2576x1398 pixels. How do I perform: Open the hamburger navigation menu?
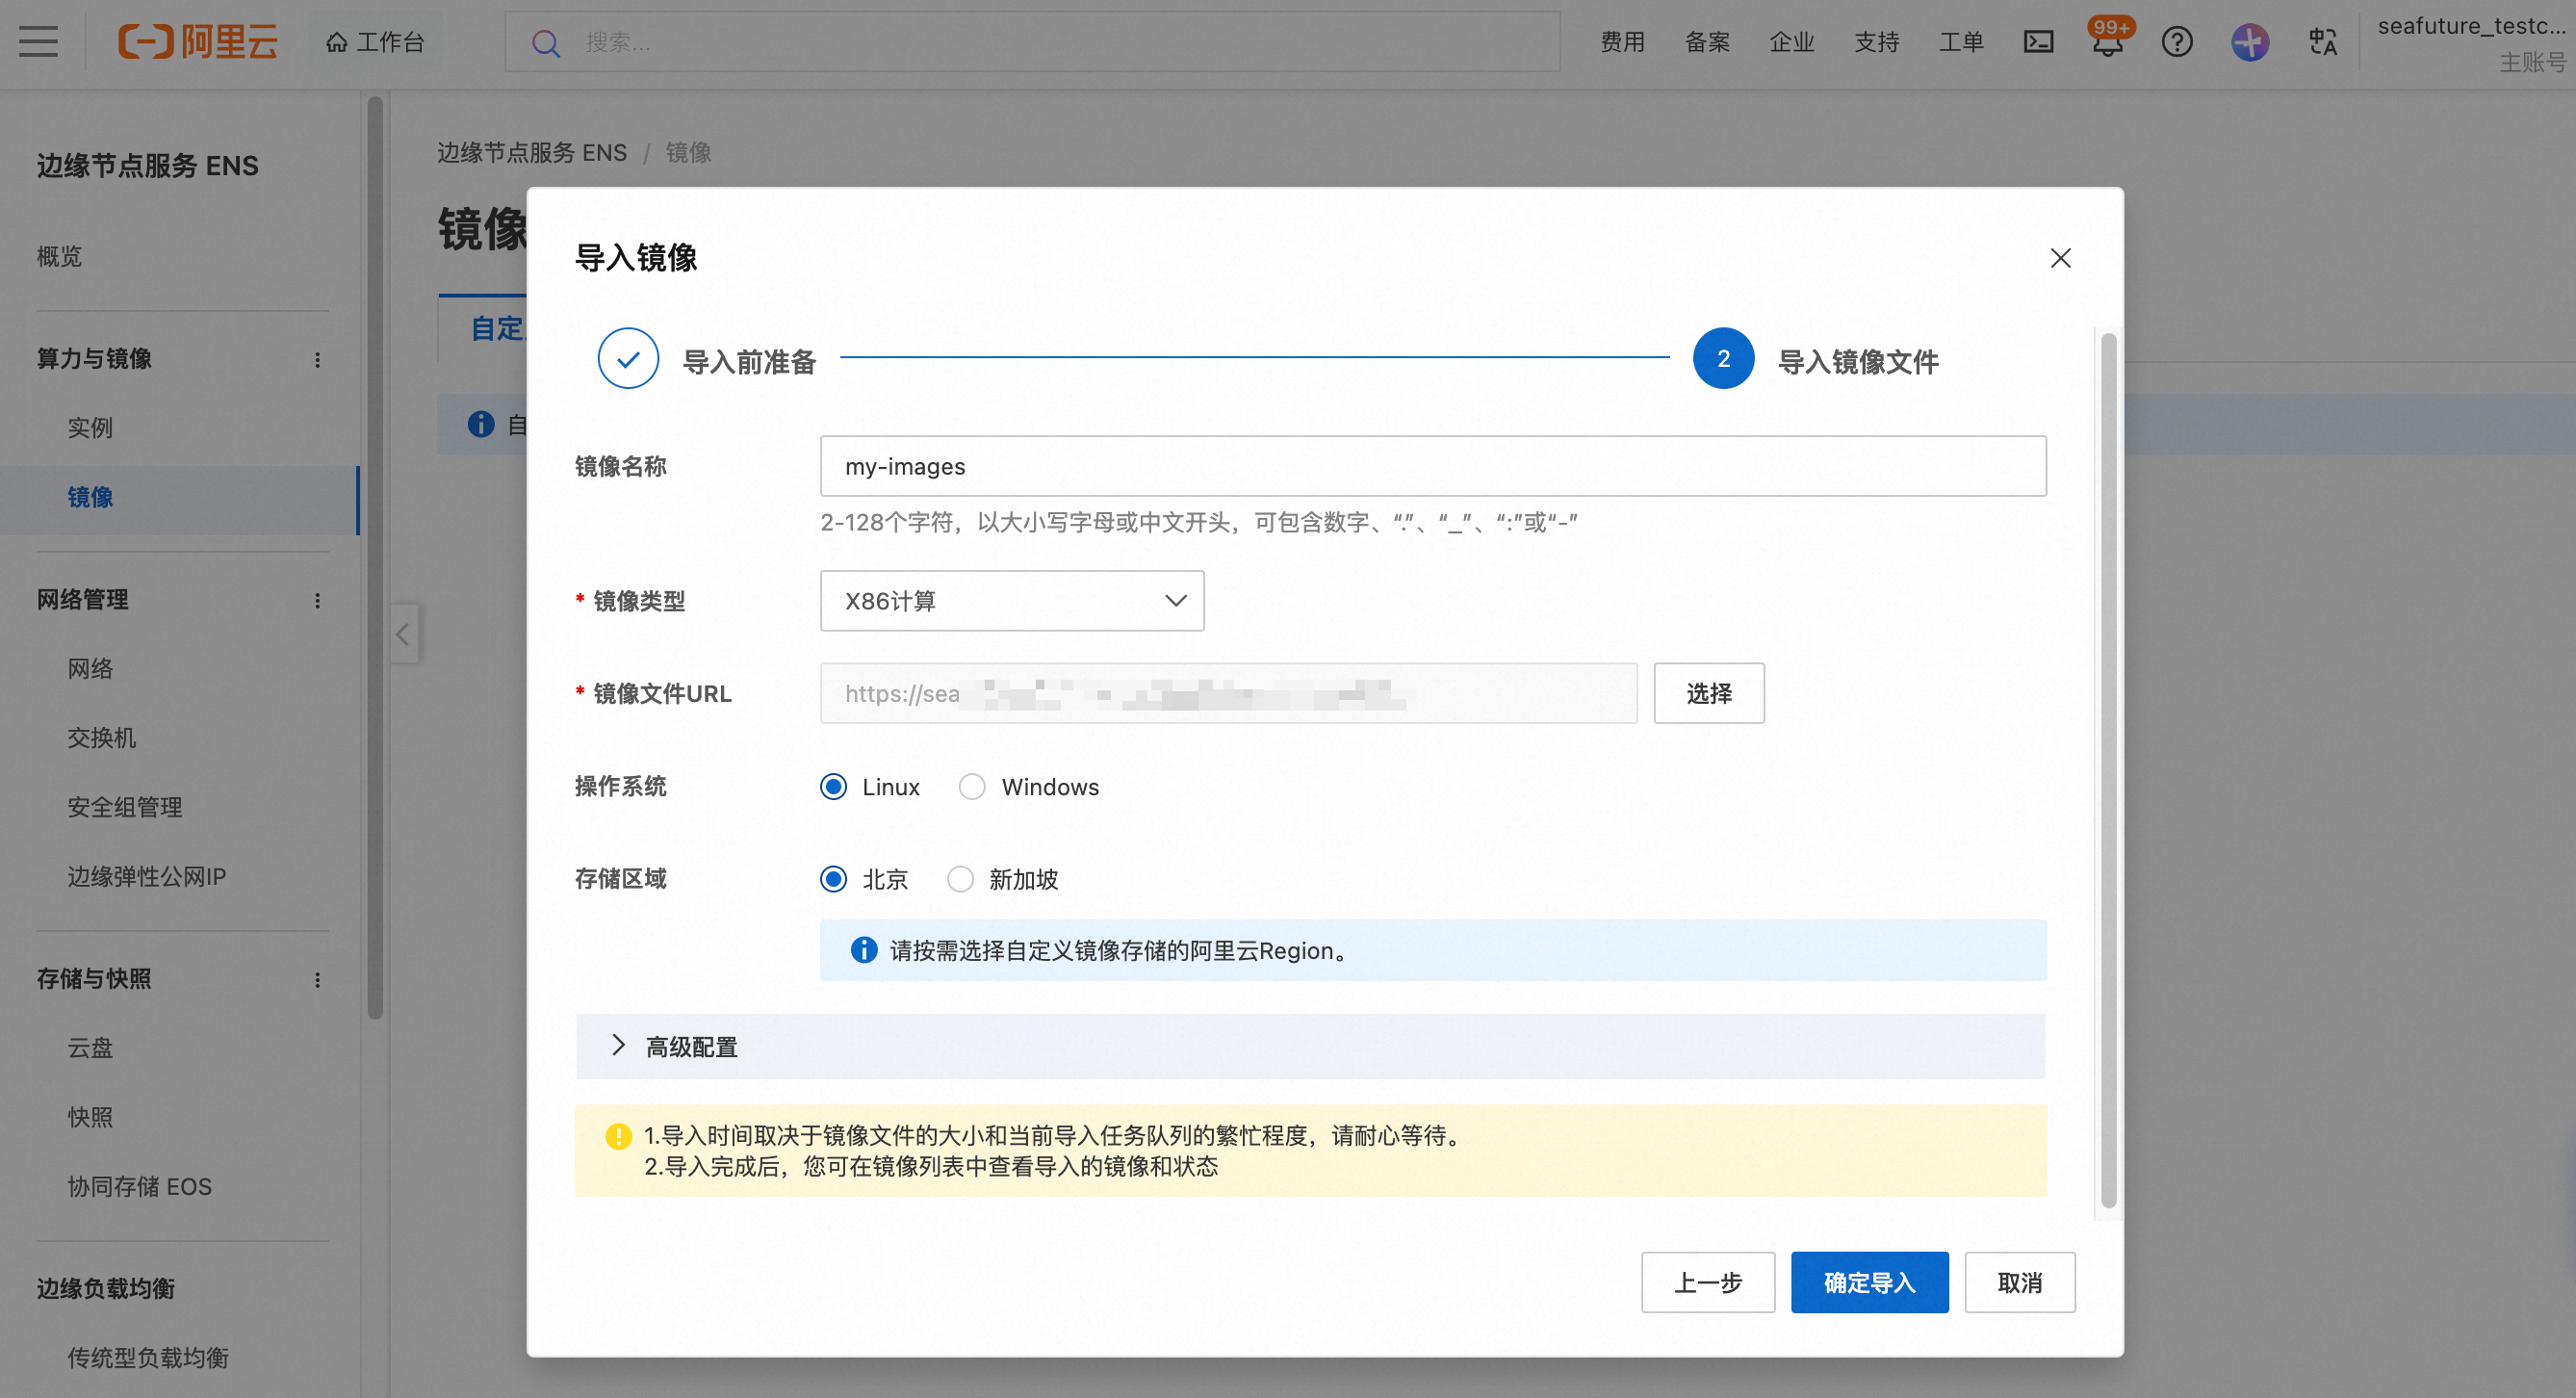click(x=38, y=42)
